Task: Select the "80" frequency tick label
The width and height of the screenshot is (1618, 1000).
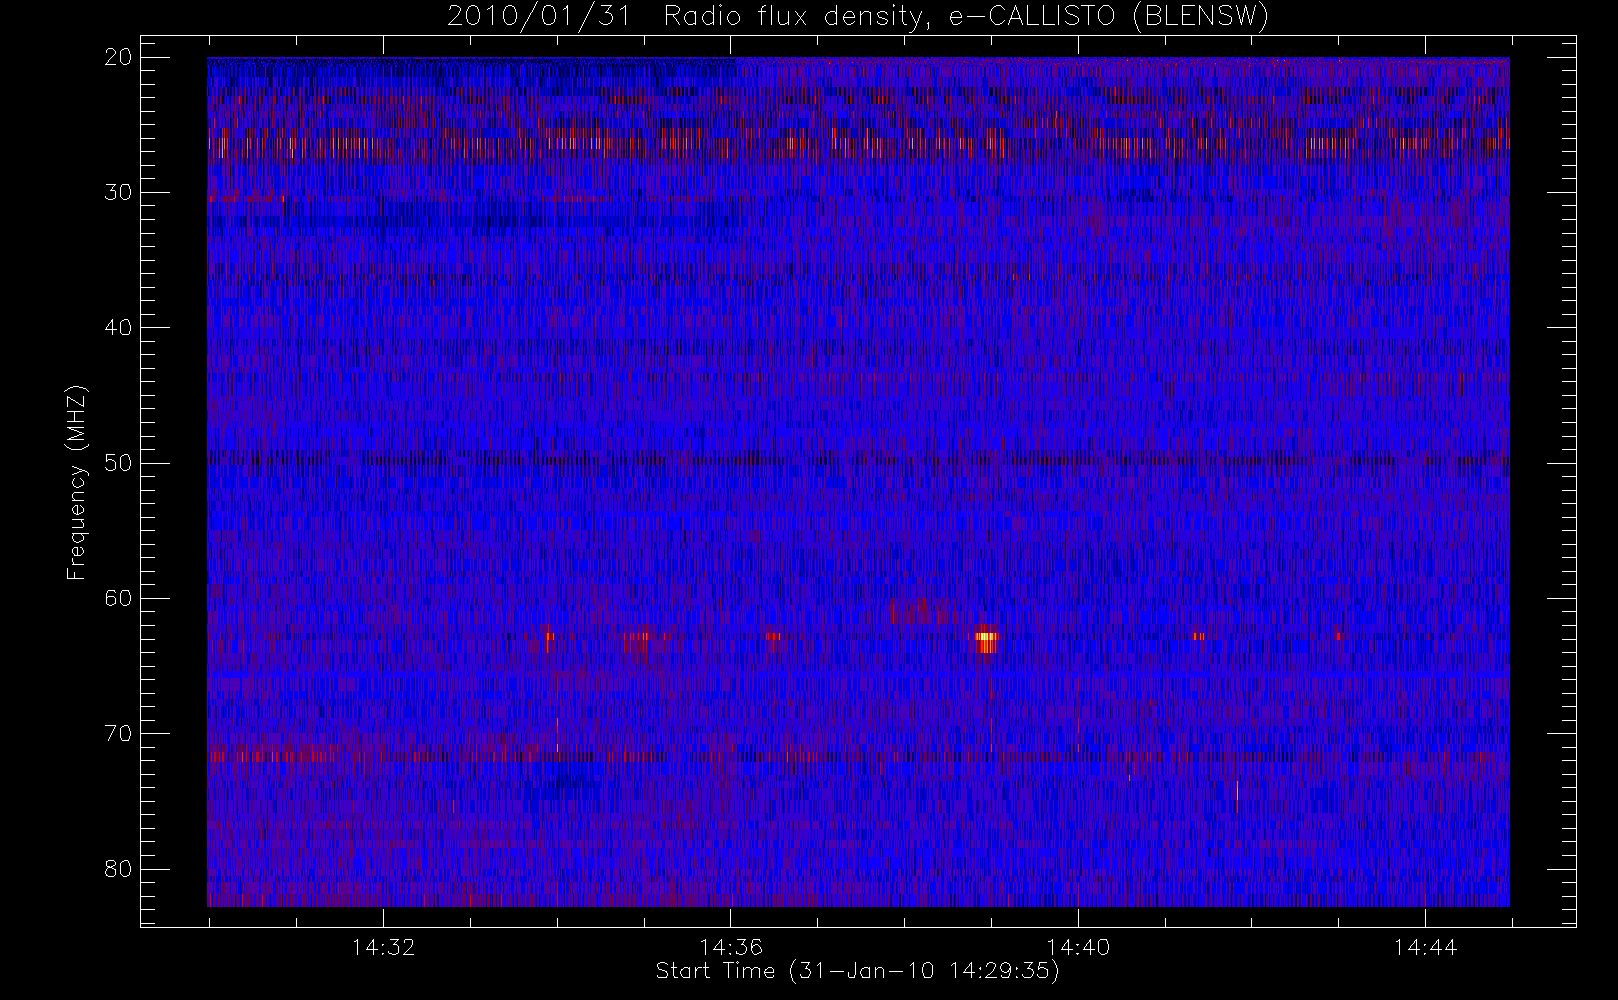Action: (119, 869)
